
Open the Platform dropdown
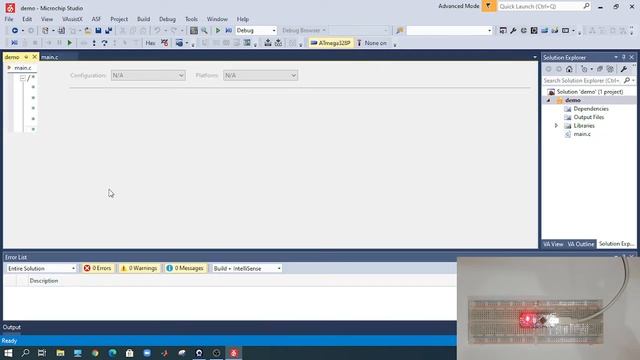(x=260, y=76)
